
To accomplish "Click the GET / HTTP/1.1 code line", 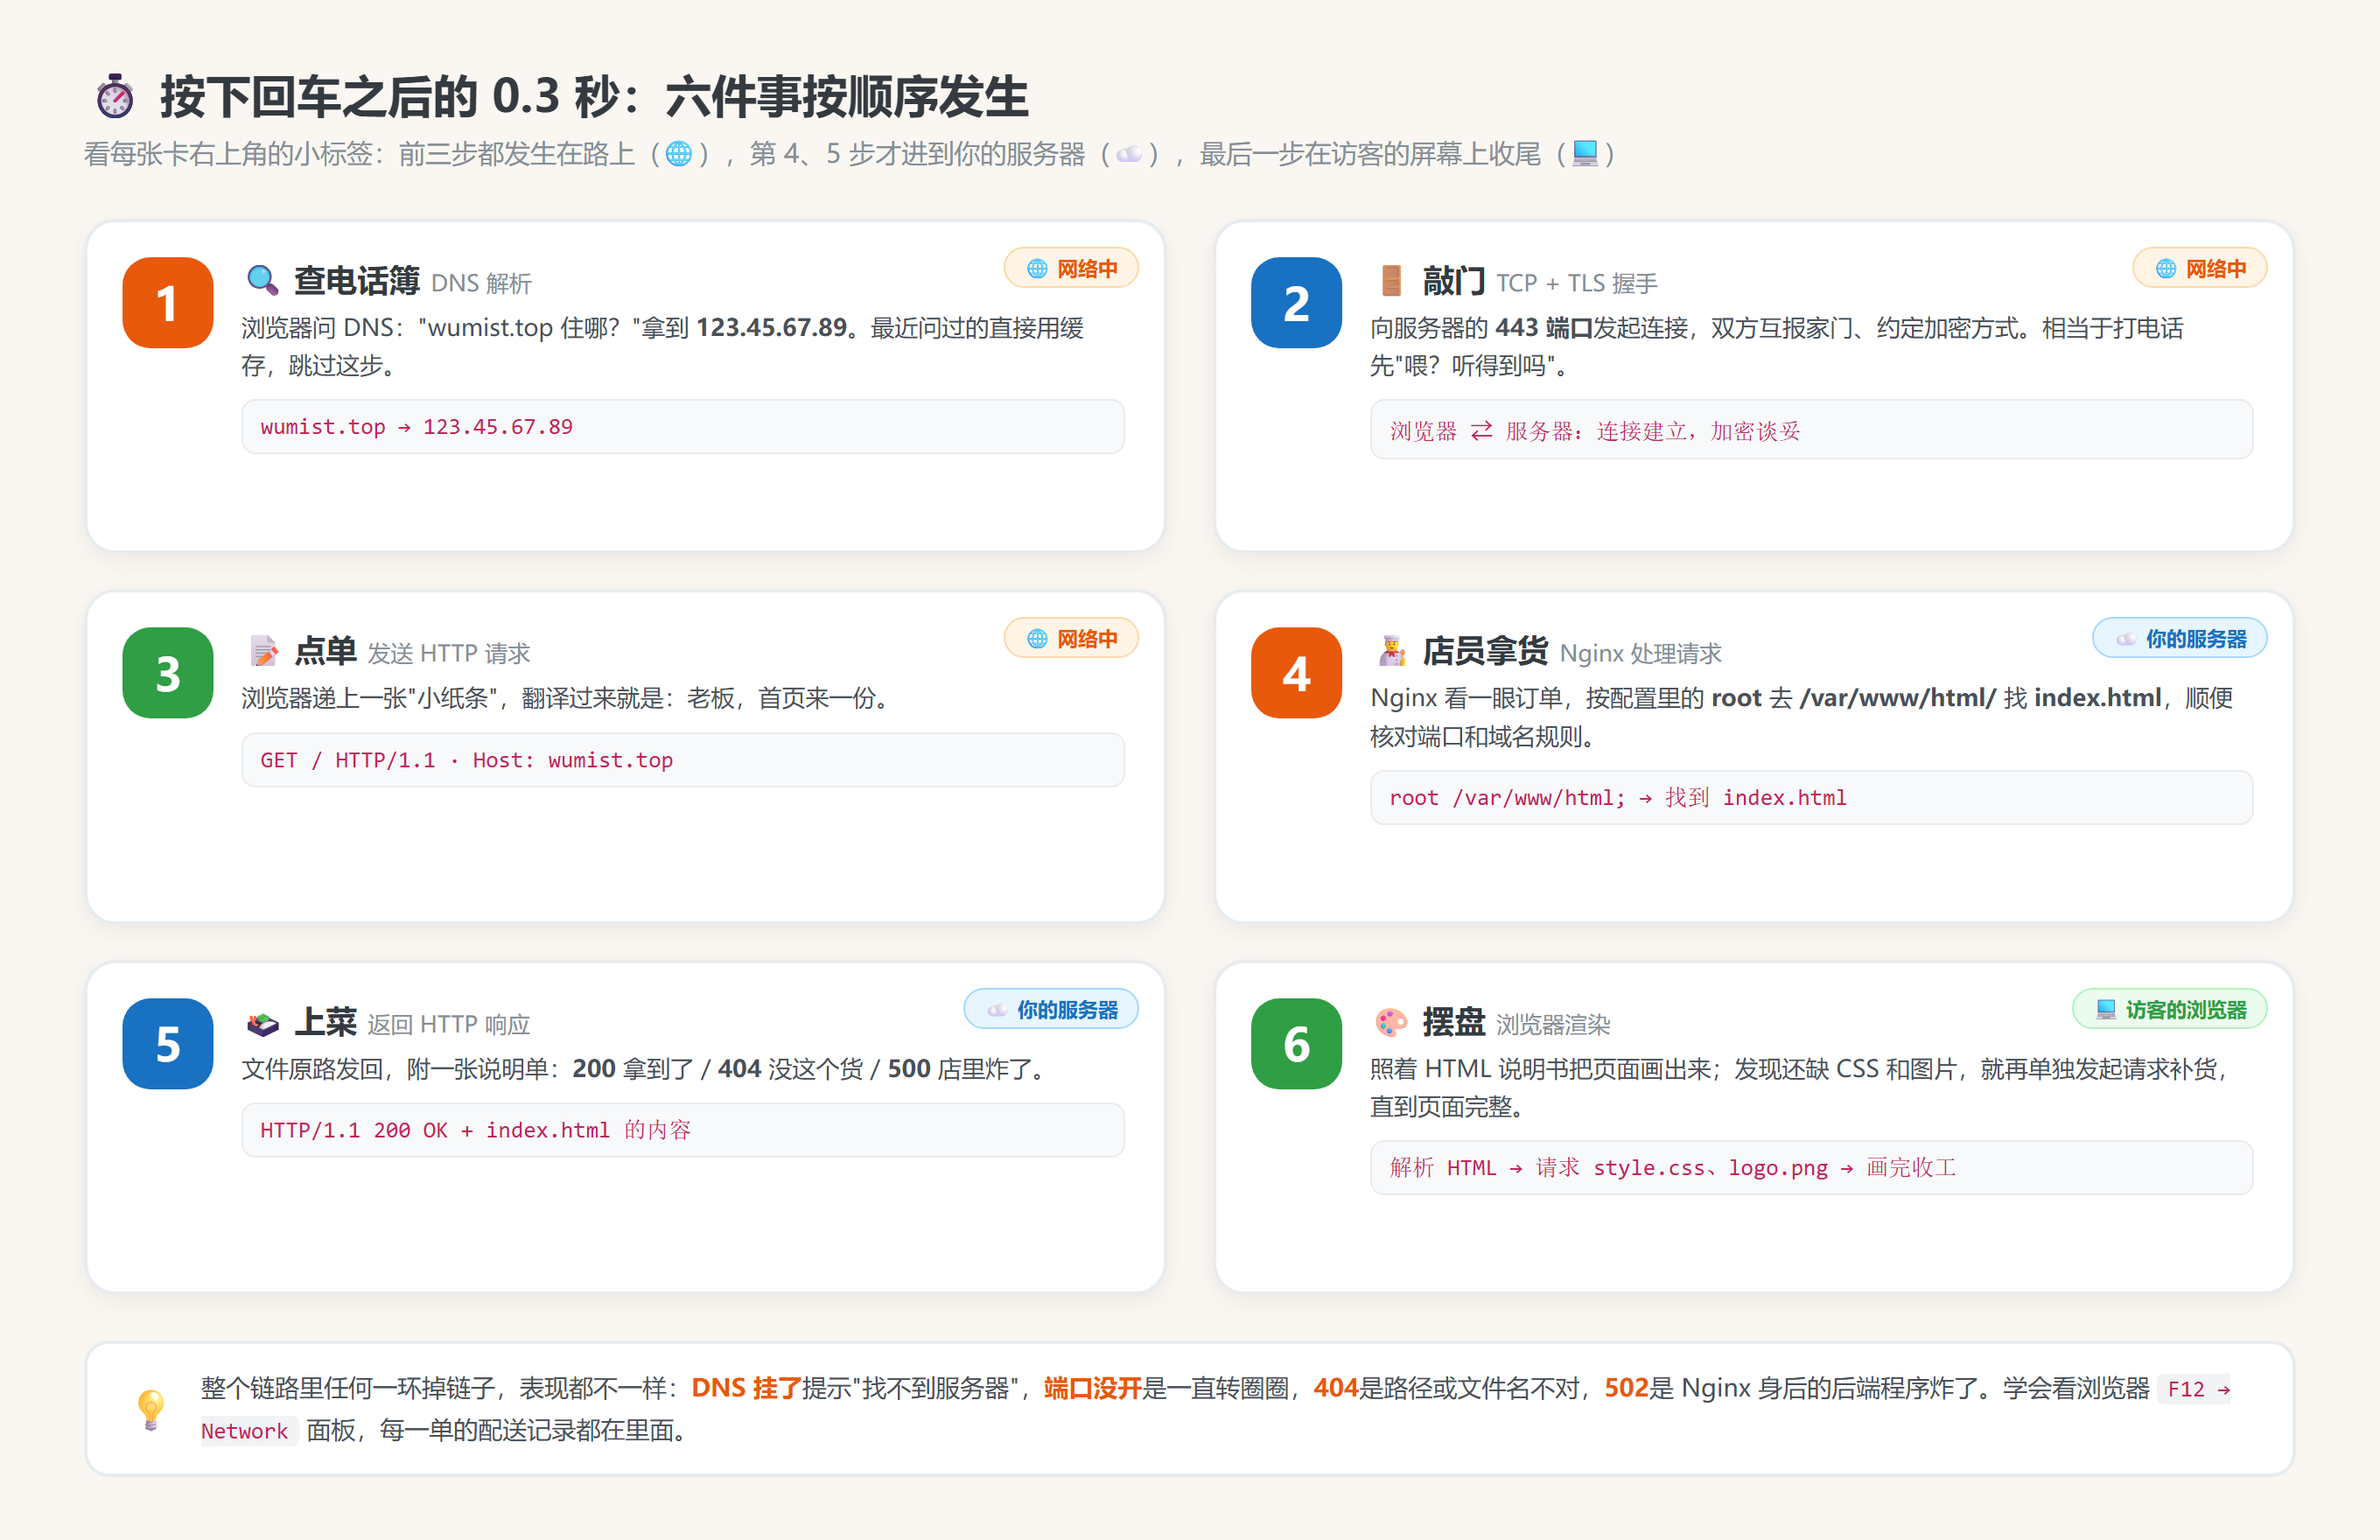I will pyautogui.click(x=683, y=760).
